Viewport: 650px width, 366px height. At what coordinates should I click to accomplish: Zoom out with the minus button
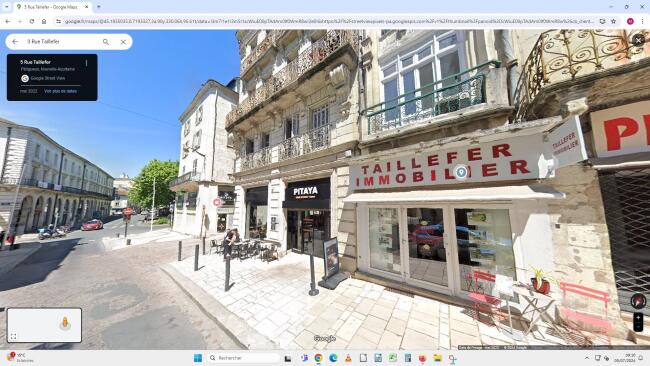coord(638,327)
